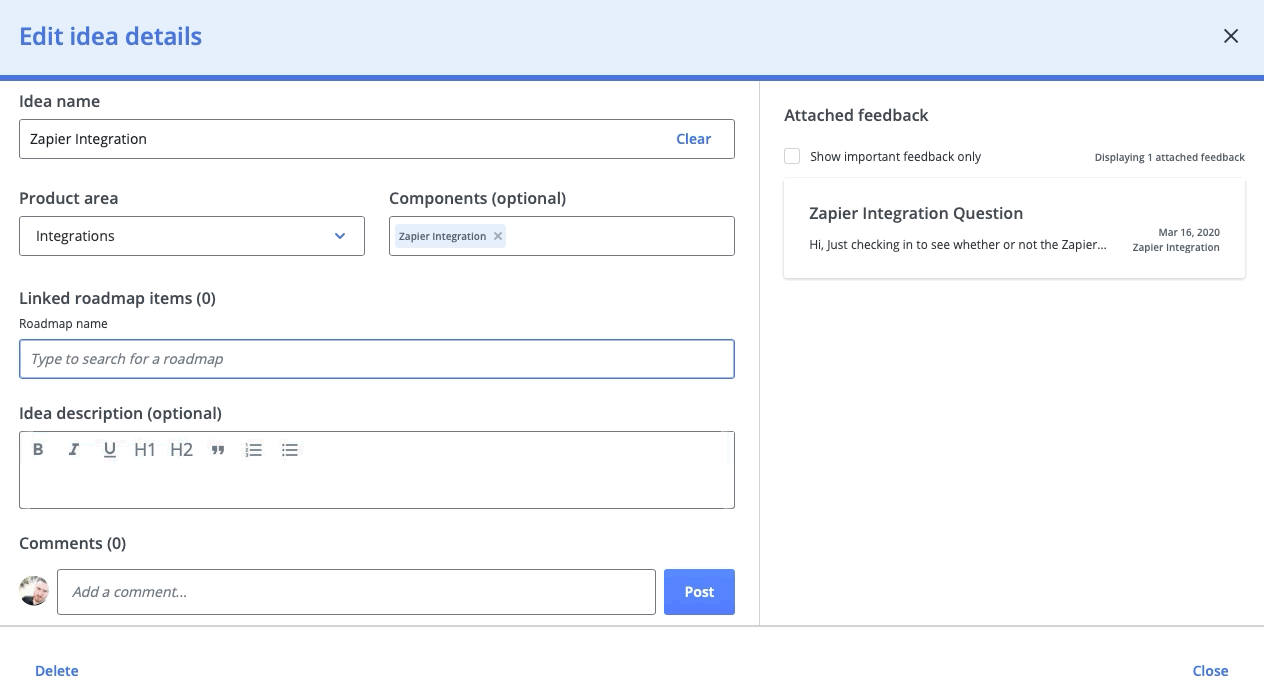Screen dimensions: 1264x700
Task: Apply bold formatting in description editor
Action: click(38, 450)
